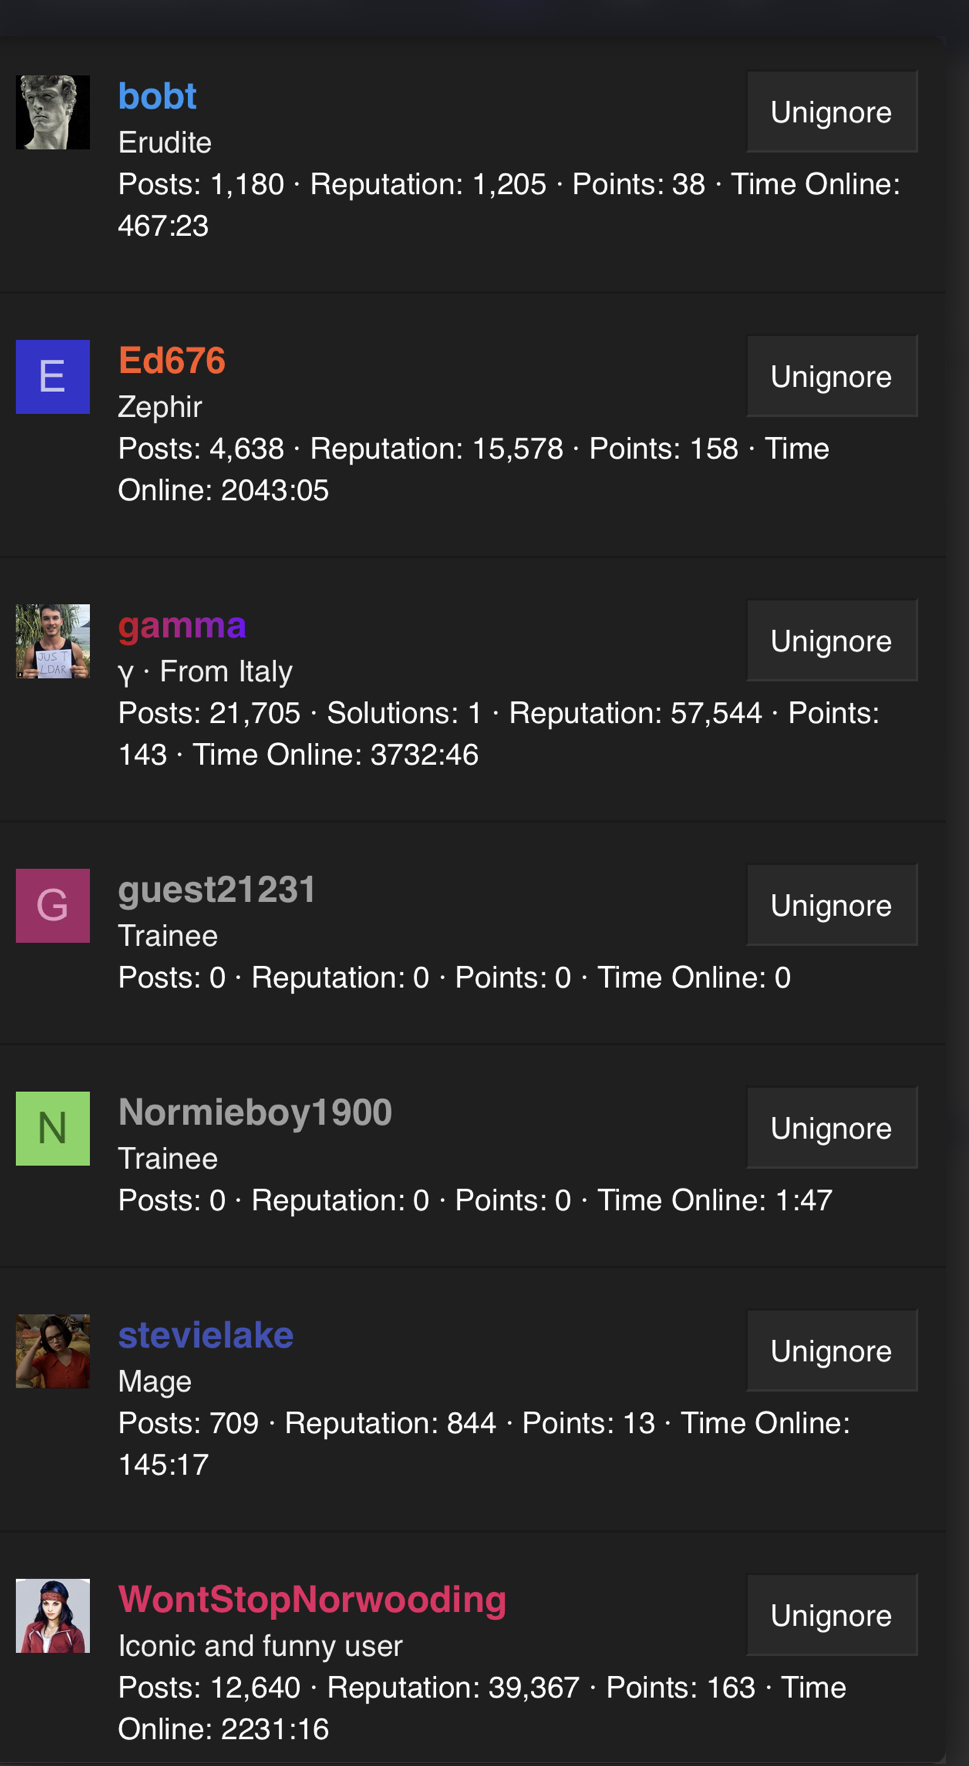Open gamma username link
Image resolution: width=969 pixels, height=1766 pixels.
(182, 626)
